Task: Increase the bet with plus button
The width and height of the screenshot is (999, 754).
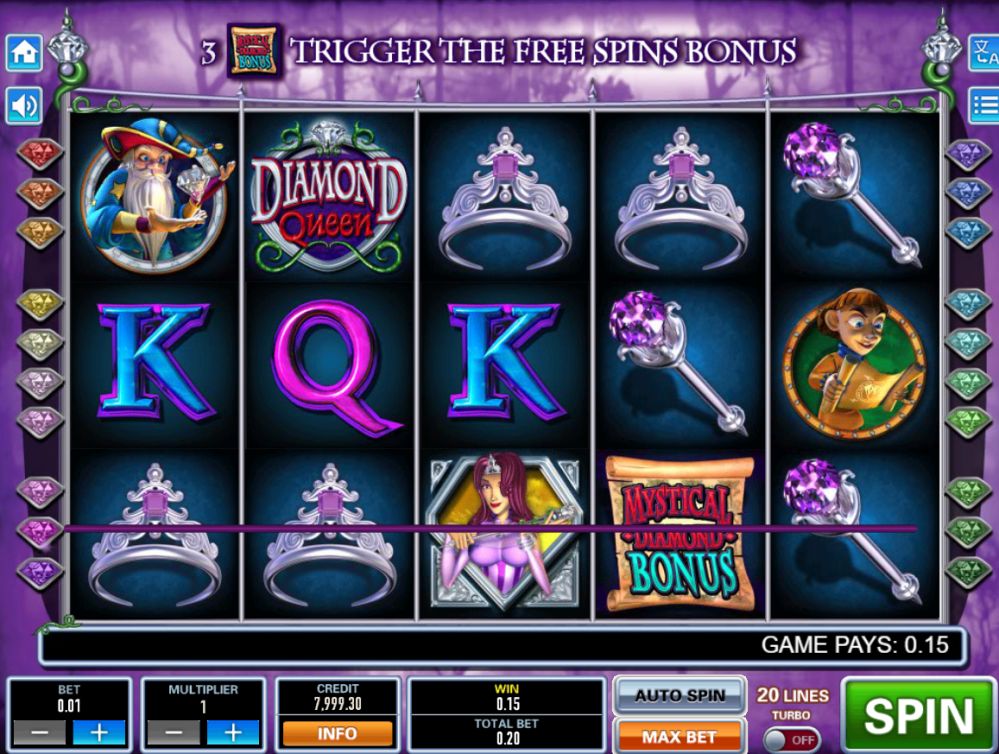Action: click(x=99, y=733)
